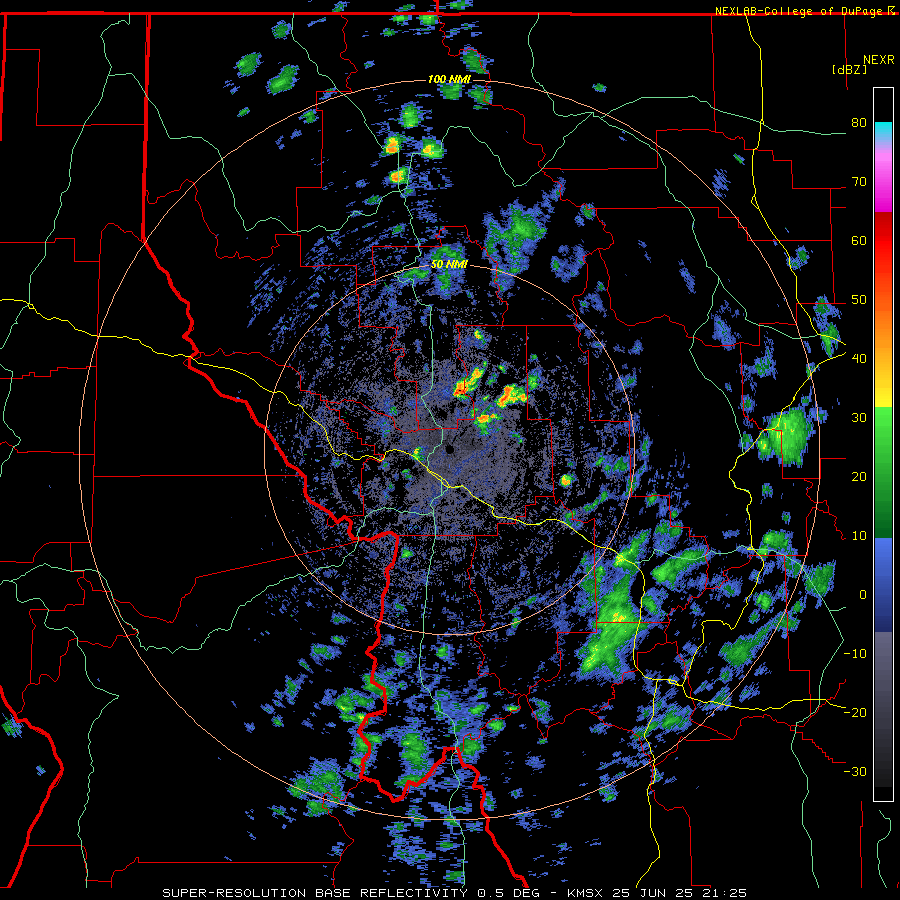
Task: Click the -20 value on the dBZ scale
Action: tap(855, 712)
